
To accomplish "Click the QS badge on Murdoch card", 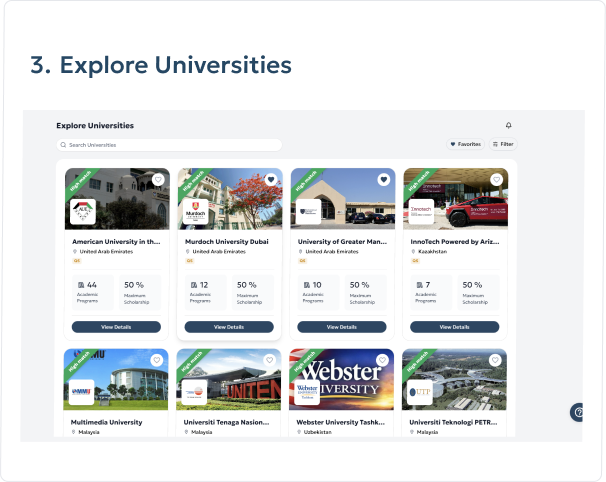I will click(x=189, y=261).
